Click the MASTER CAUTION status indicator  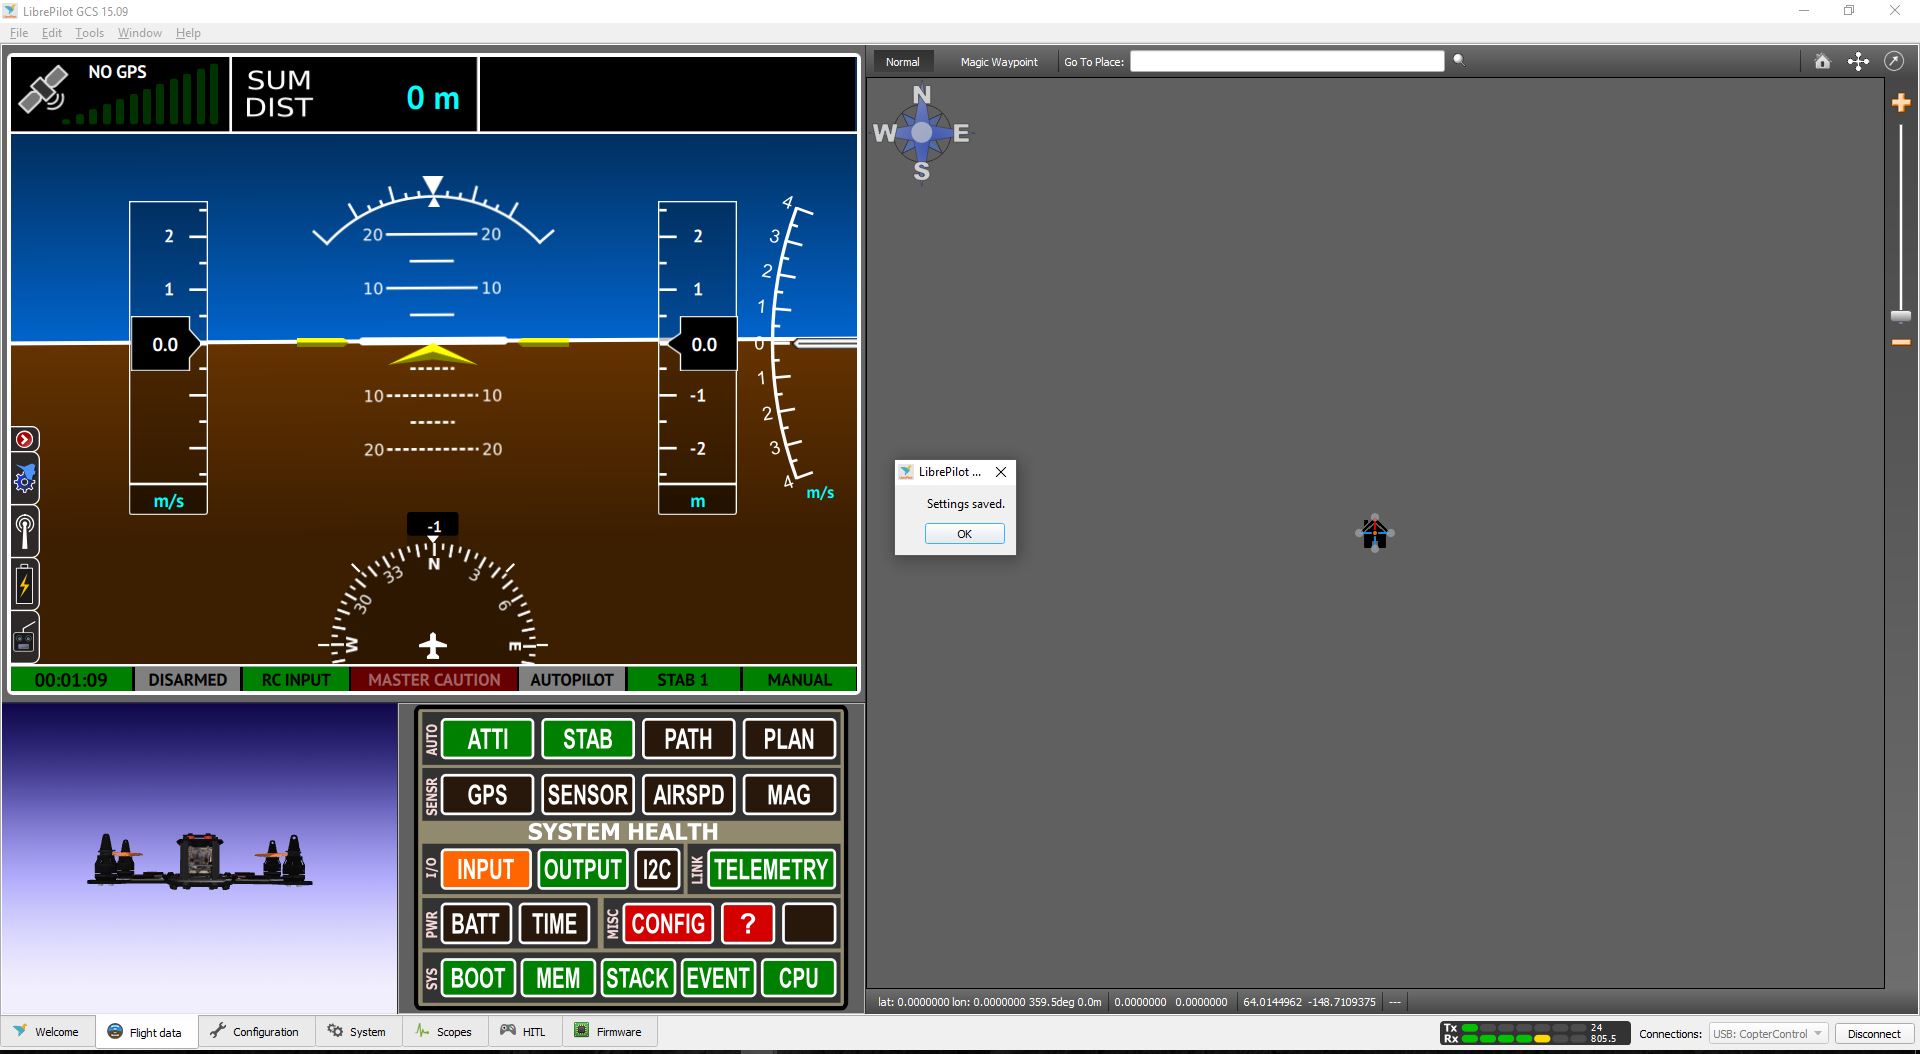coord(434,680)
